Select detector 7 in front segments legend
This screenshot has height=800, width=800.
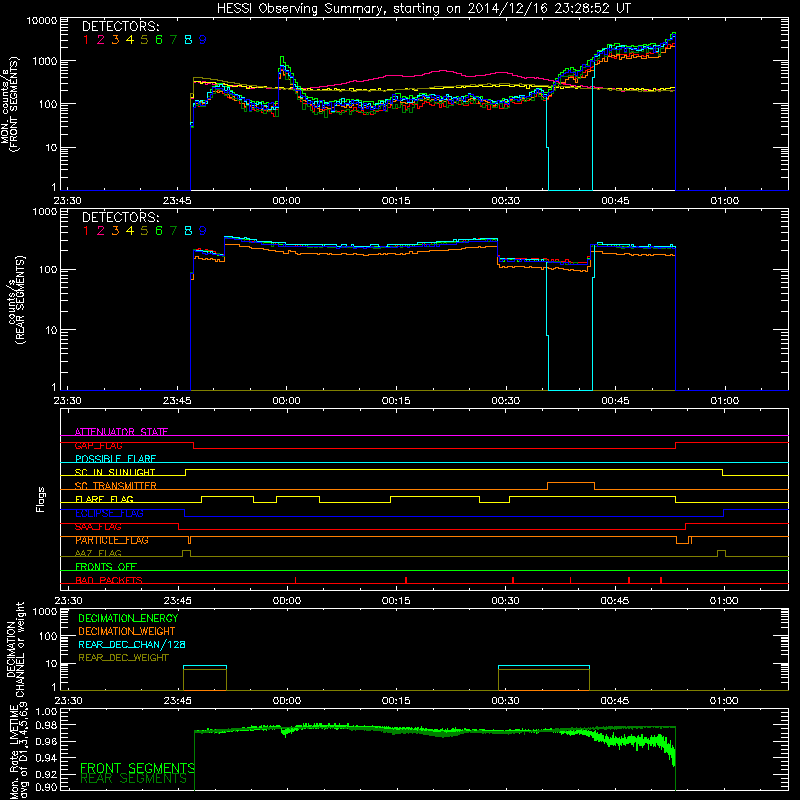[173, 40]
